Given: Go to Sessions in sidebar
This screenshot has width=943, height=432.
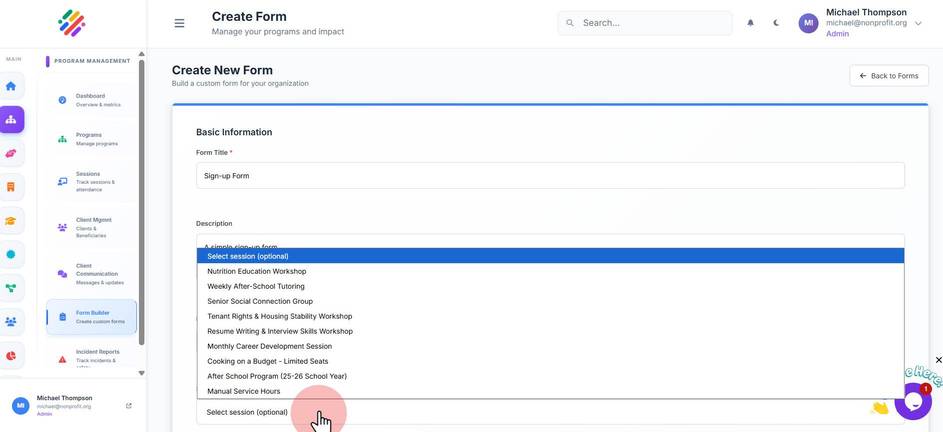Looking at the screenshot, I should click(91, 181).
